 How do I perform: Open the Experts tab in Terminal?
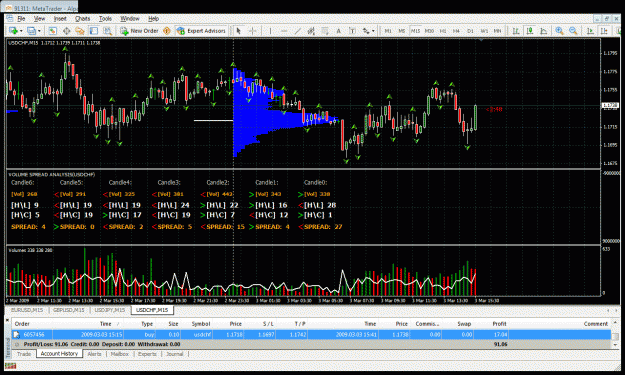(x=147, y=354)
